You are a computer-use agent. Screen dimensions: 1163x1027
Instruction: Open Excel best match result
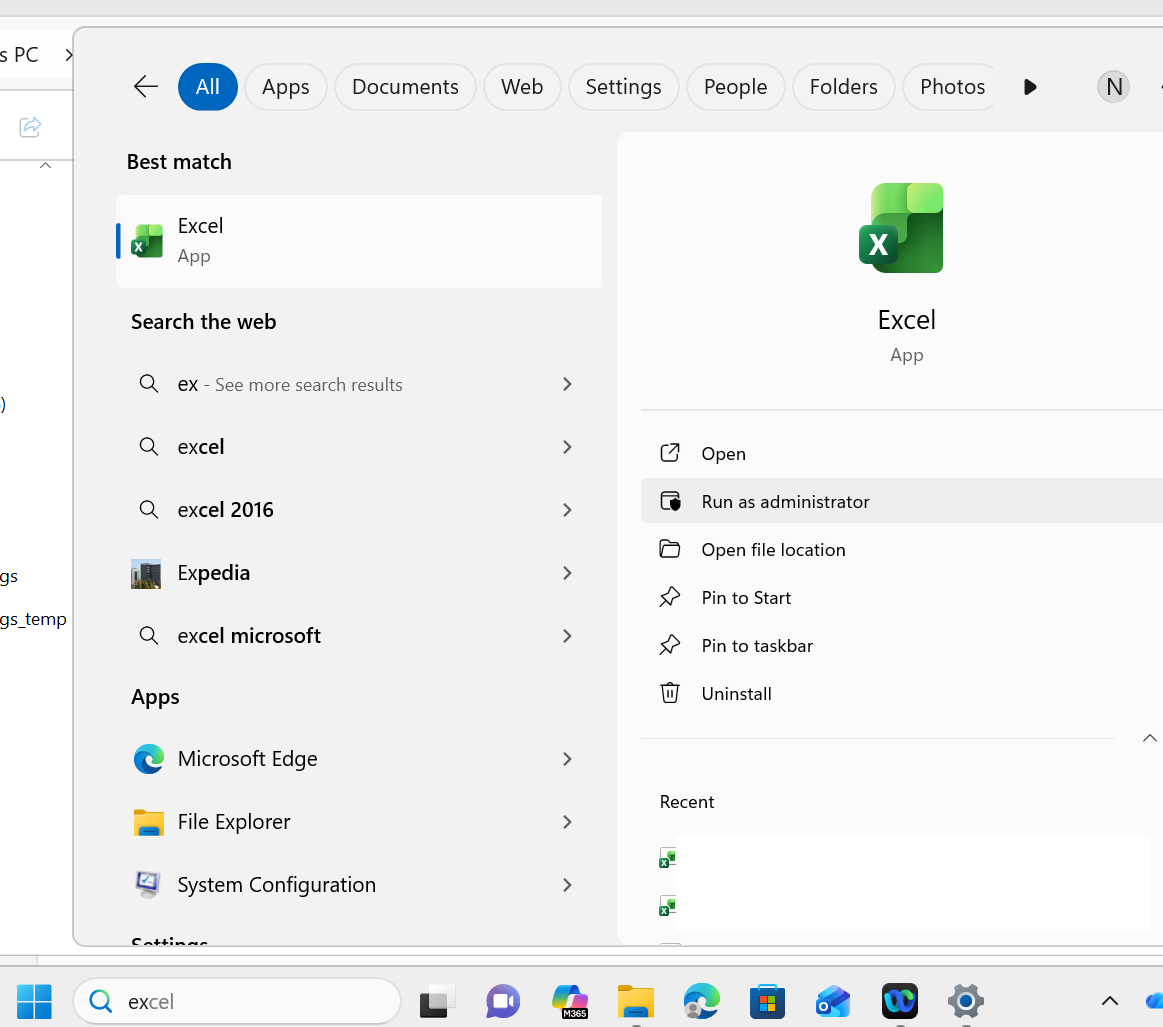click(x=359, y=241)
